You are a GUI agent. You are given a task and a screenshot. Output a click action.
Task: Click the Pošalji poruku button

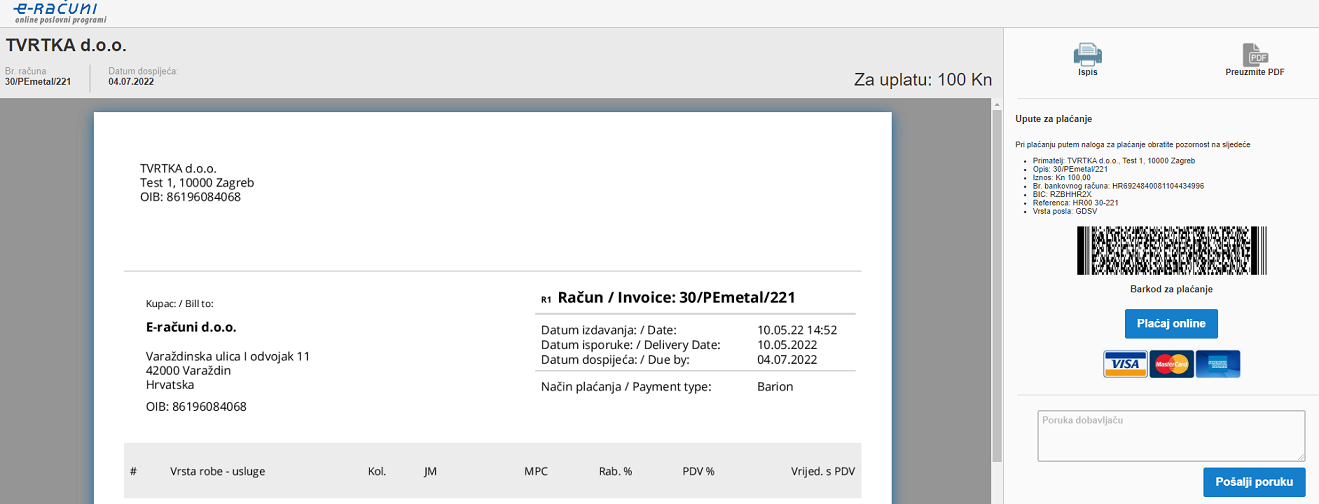1254,482
